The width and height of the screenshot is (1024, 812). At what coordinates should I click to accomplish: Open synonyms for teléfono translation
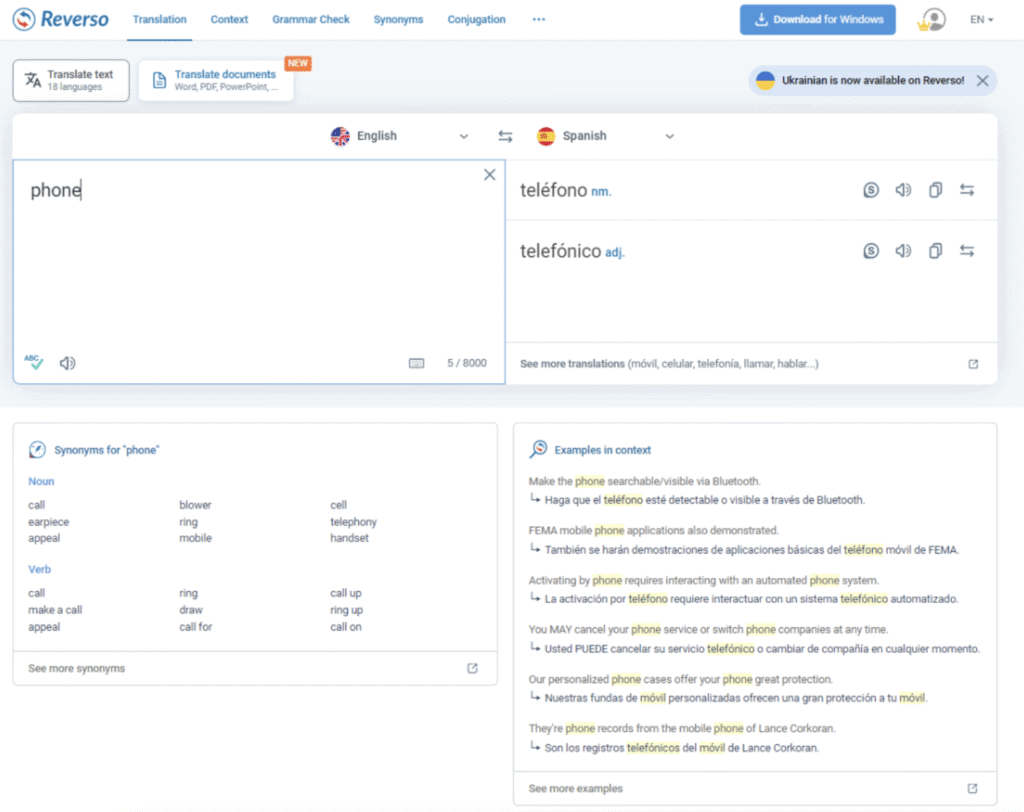pos(871,190)
